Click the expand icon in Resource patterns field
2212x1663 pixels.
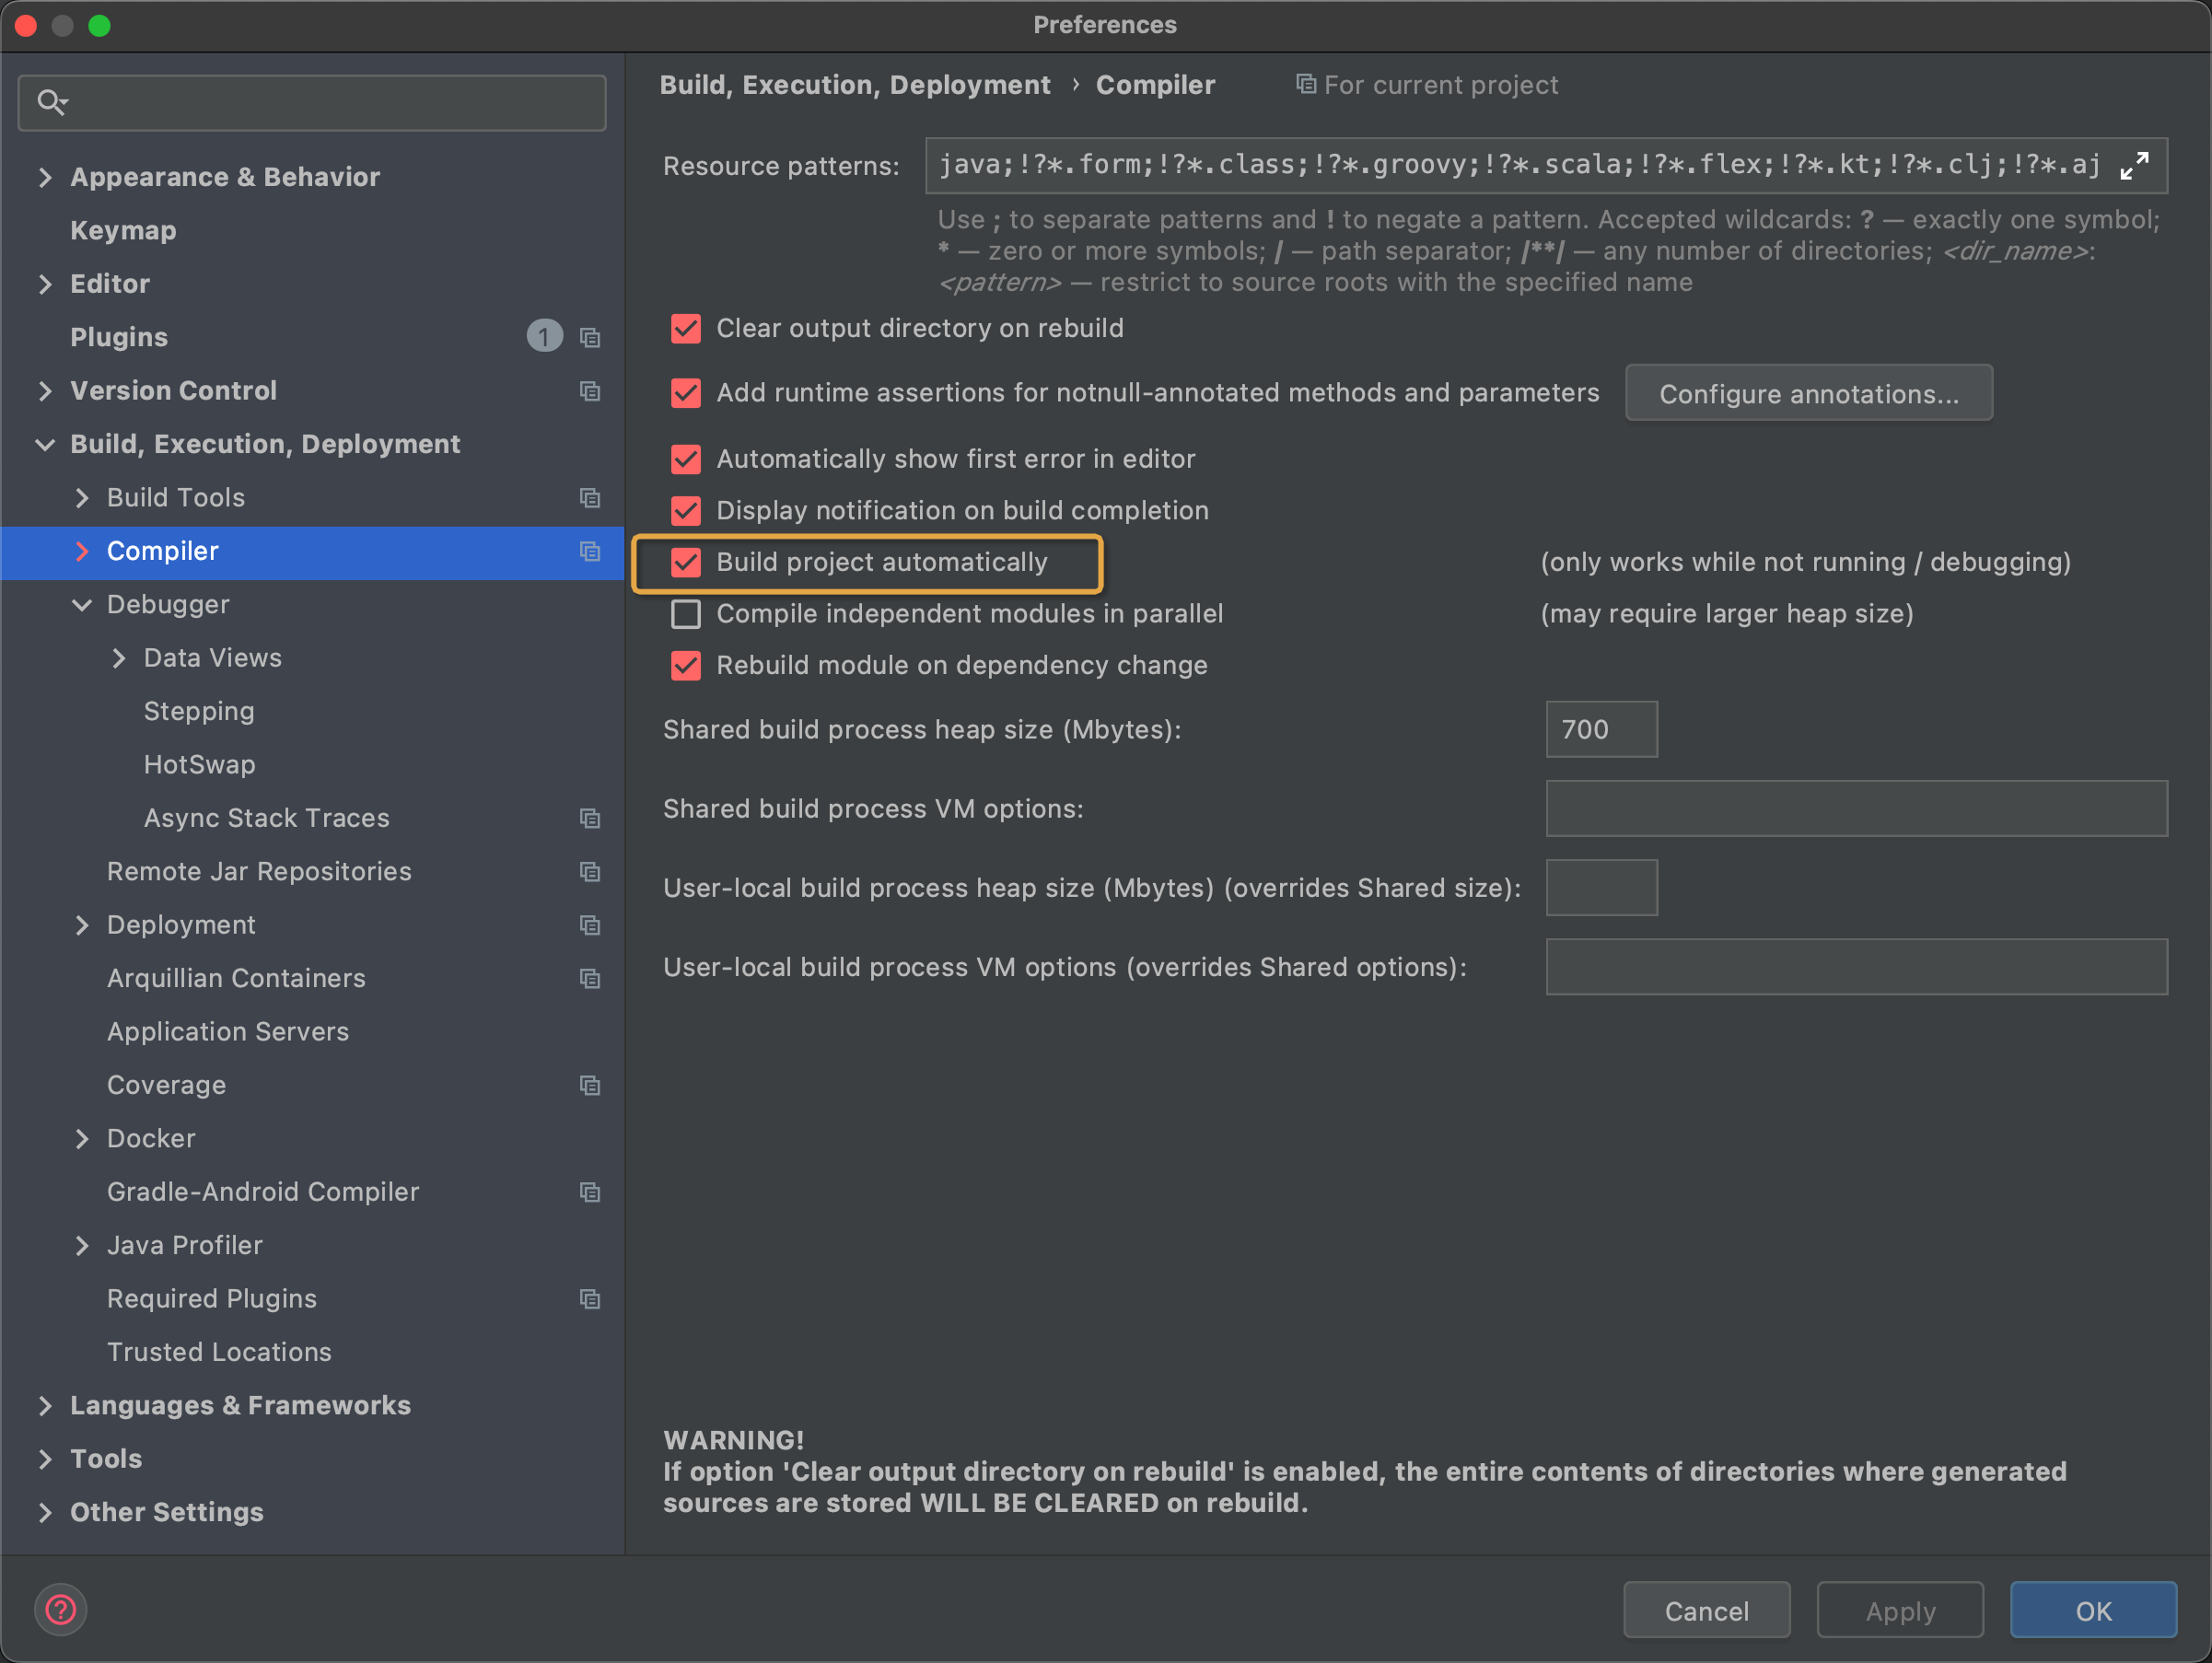coord(2133,165)
